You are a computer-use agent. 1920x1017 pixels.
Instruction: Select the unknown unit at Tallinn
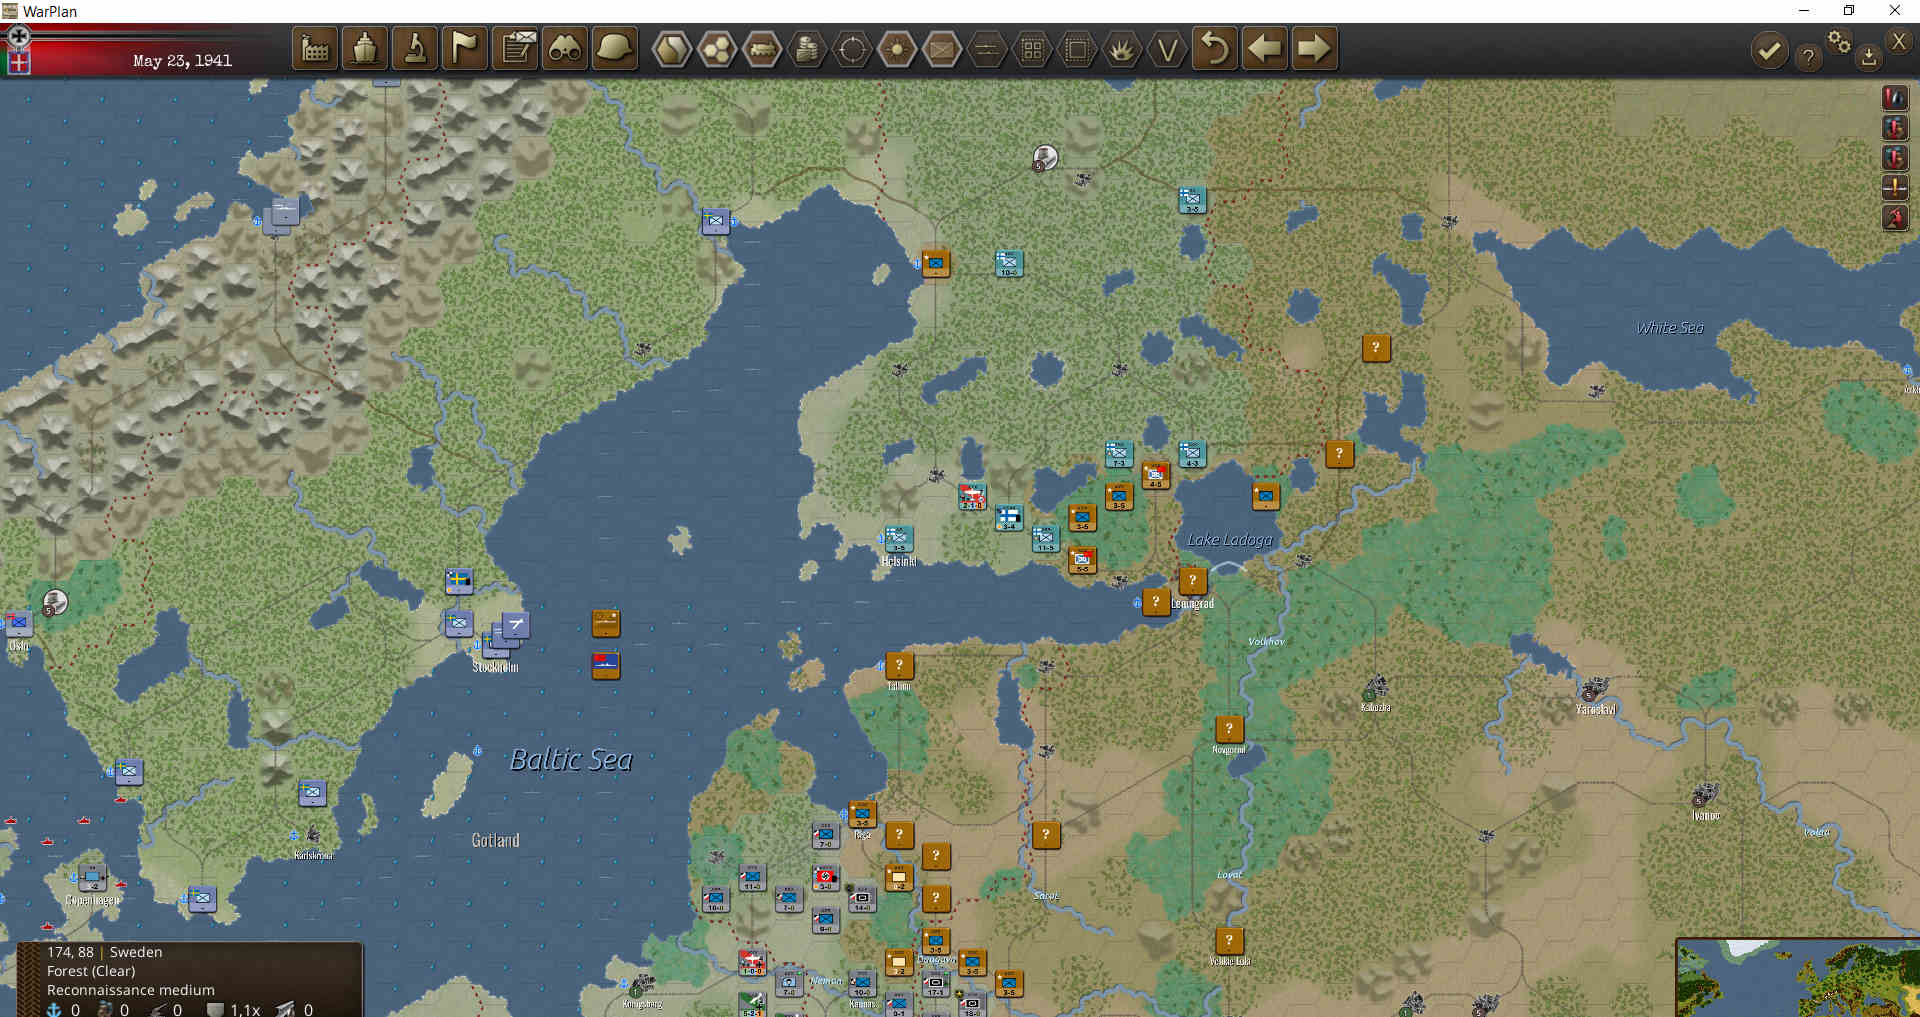click(x=898, y=665)
